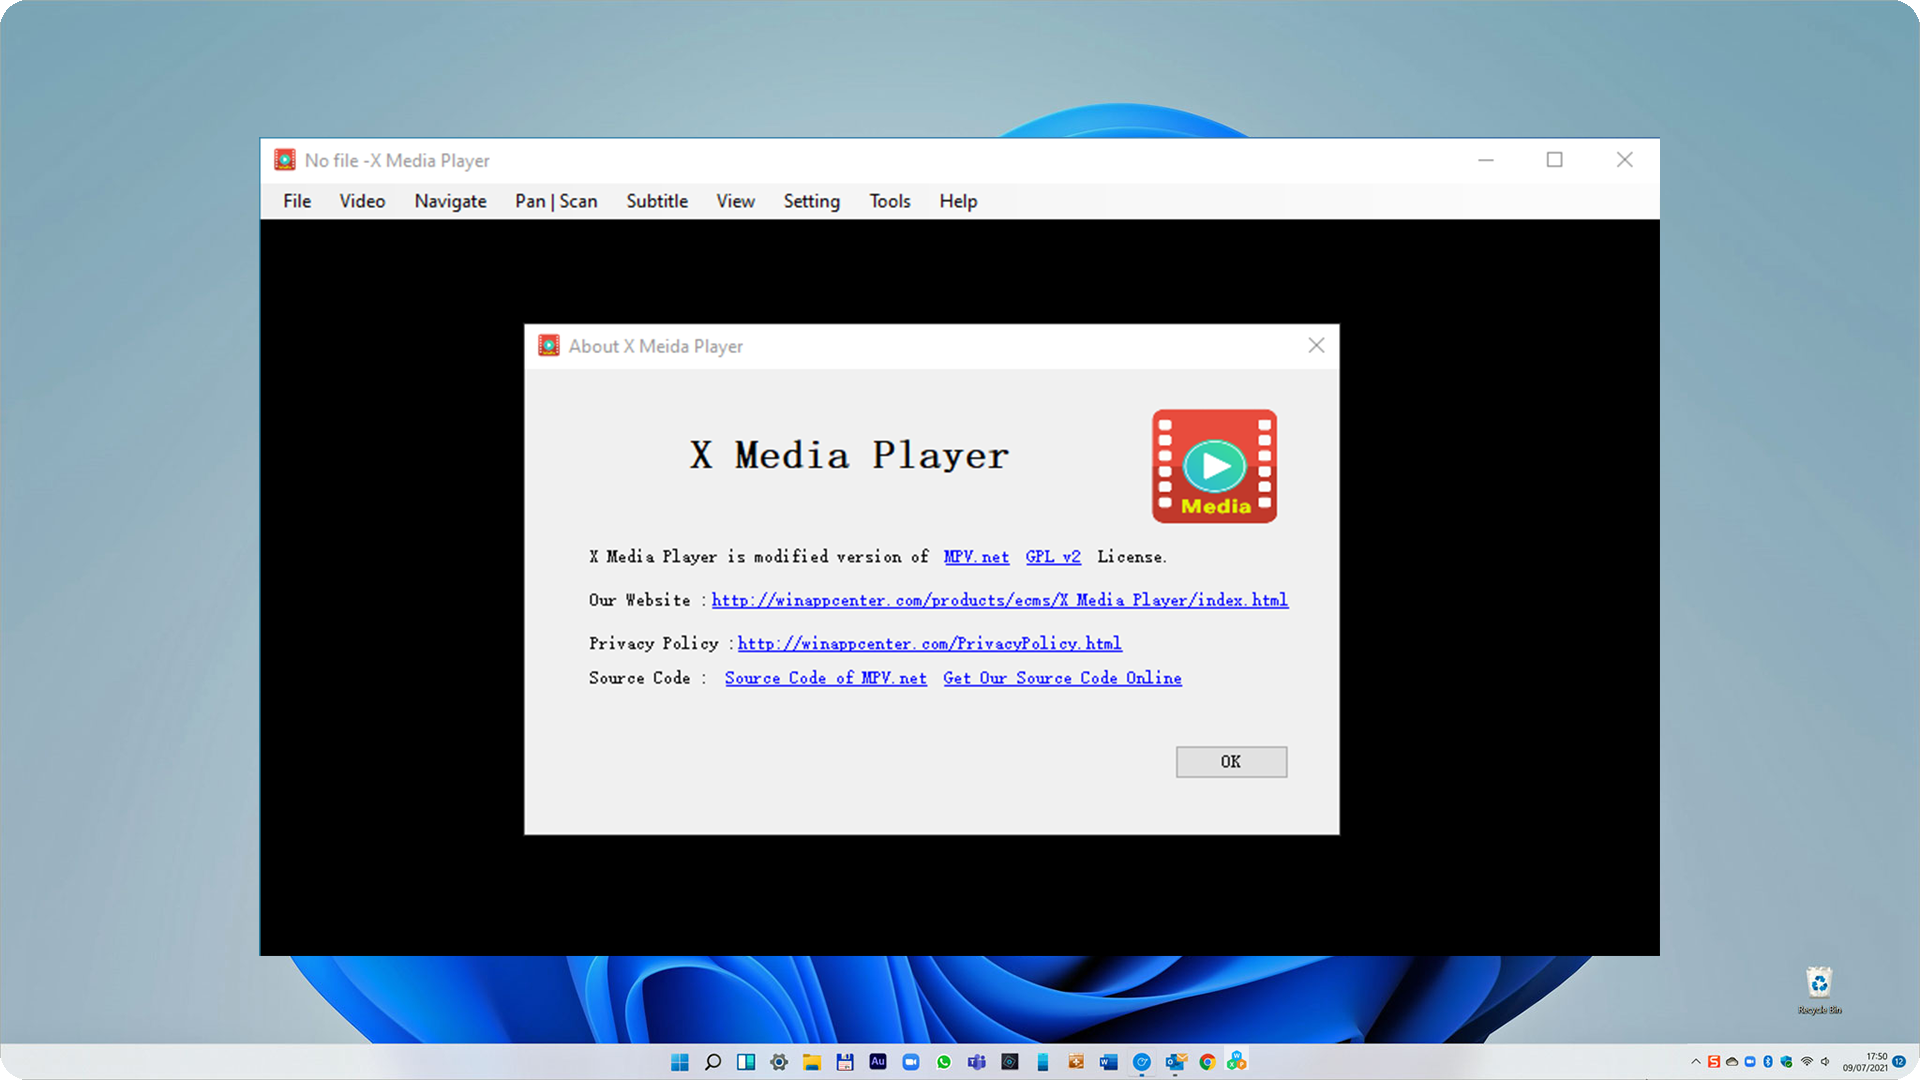Open the PrivacyPolicy.html link
The width and height of the screenshot is (1920, 1080).
929,644
